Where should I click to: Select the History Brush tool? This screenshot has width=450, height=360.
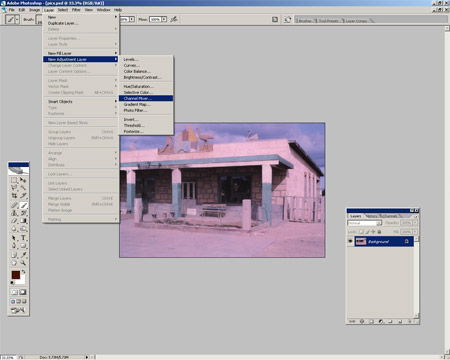pos(23,213)
